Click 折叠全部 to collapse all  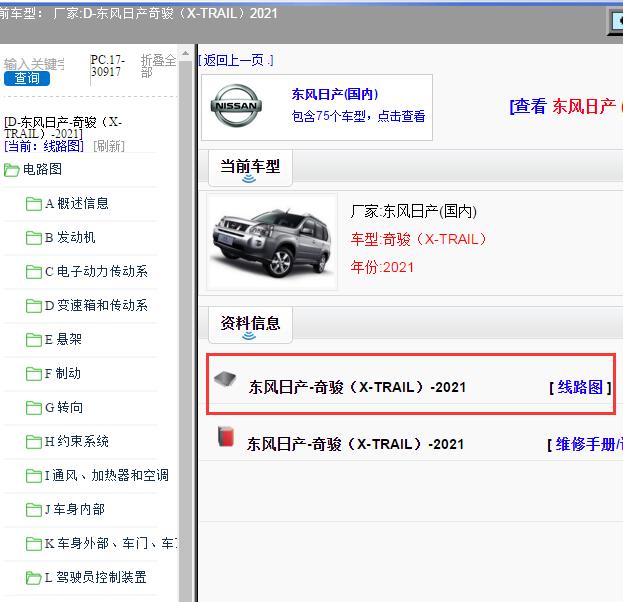[158, 66]
